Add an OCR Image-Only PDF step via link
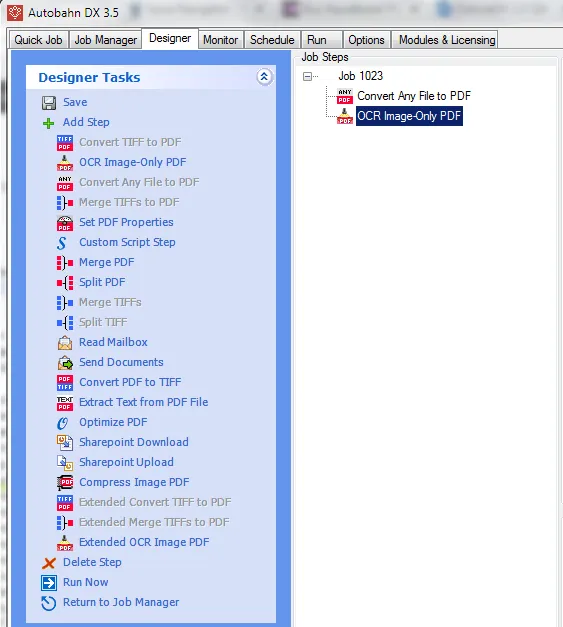563x627 pixels. point(133,162)
